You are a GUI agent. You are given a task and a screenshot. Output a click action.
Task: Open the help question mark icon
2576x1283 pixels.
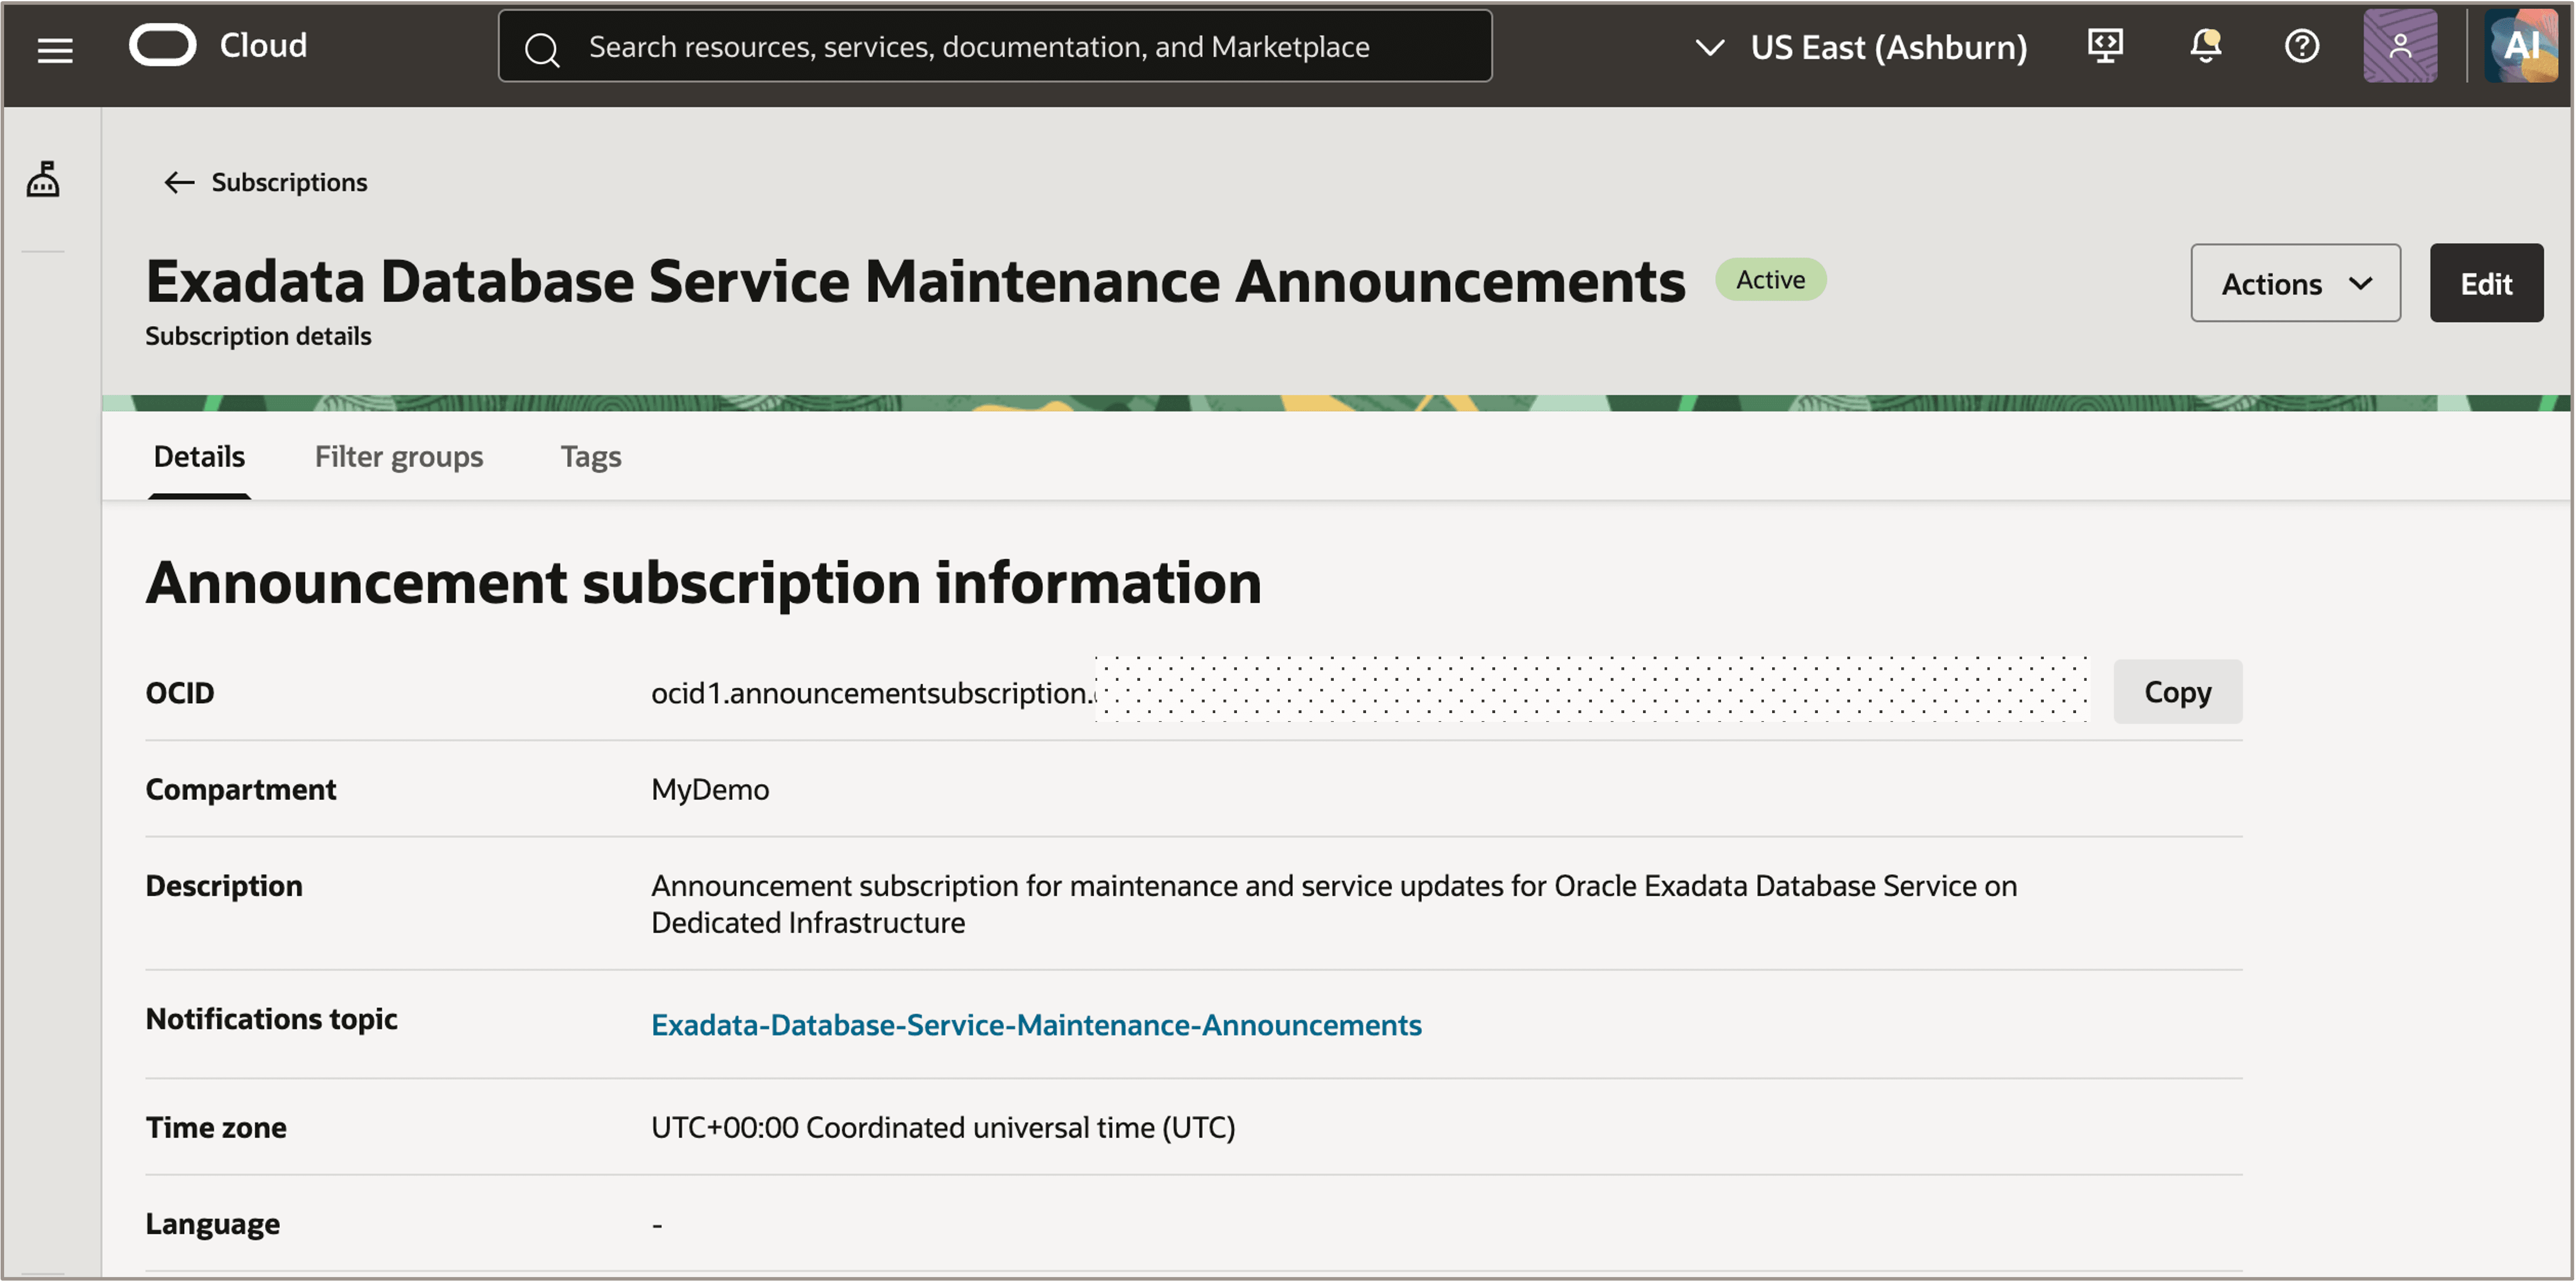[x=2301, y=46]
